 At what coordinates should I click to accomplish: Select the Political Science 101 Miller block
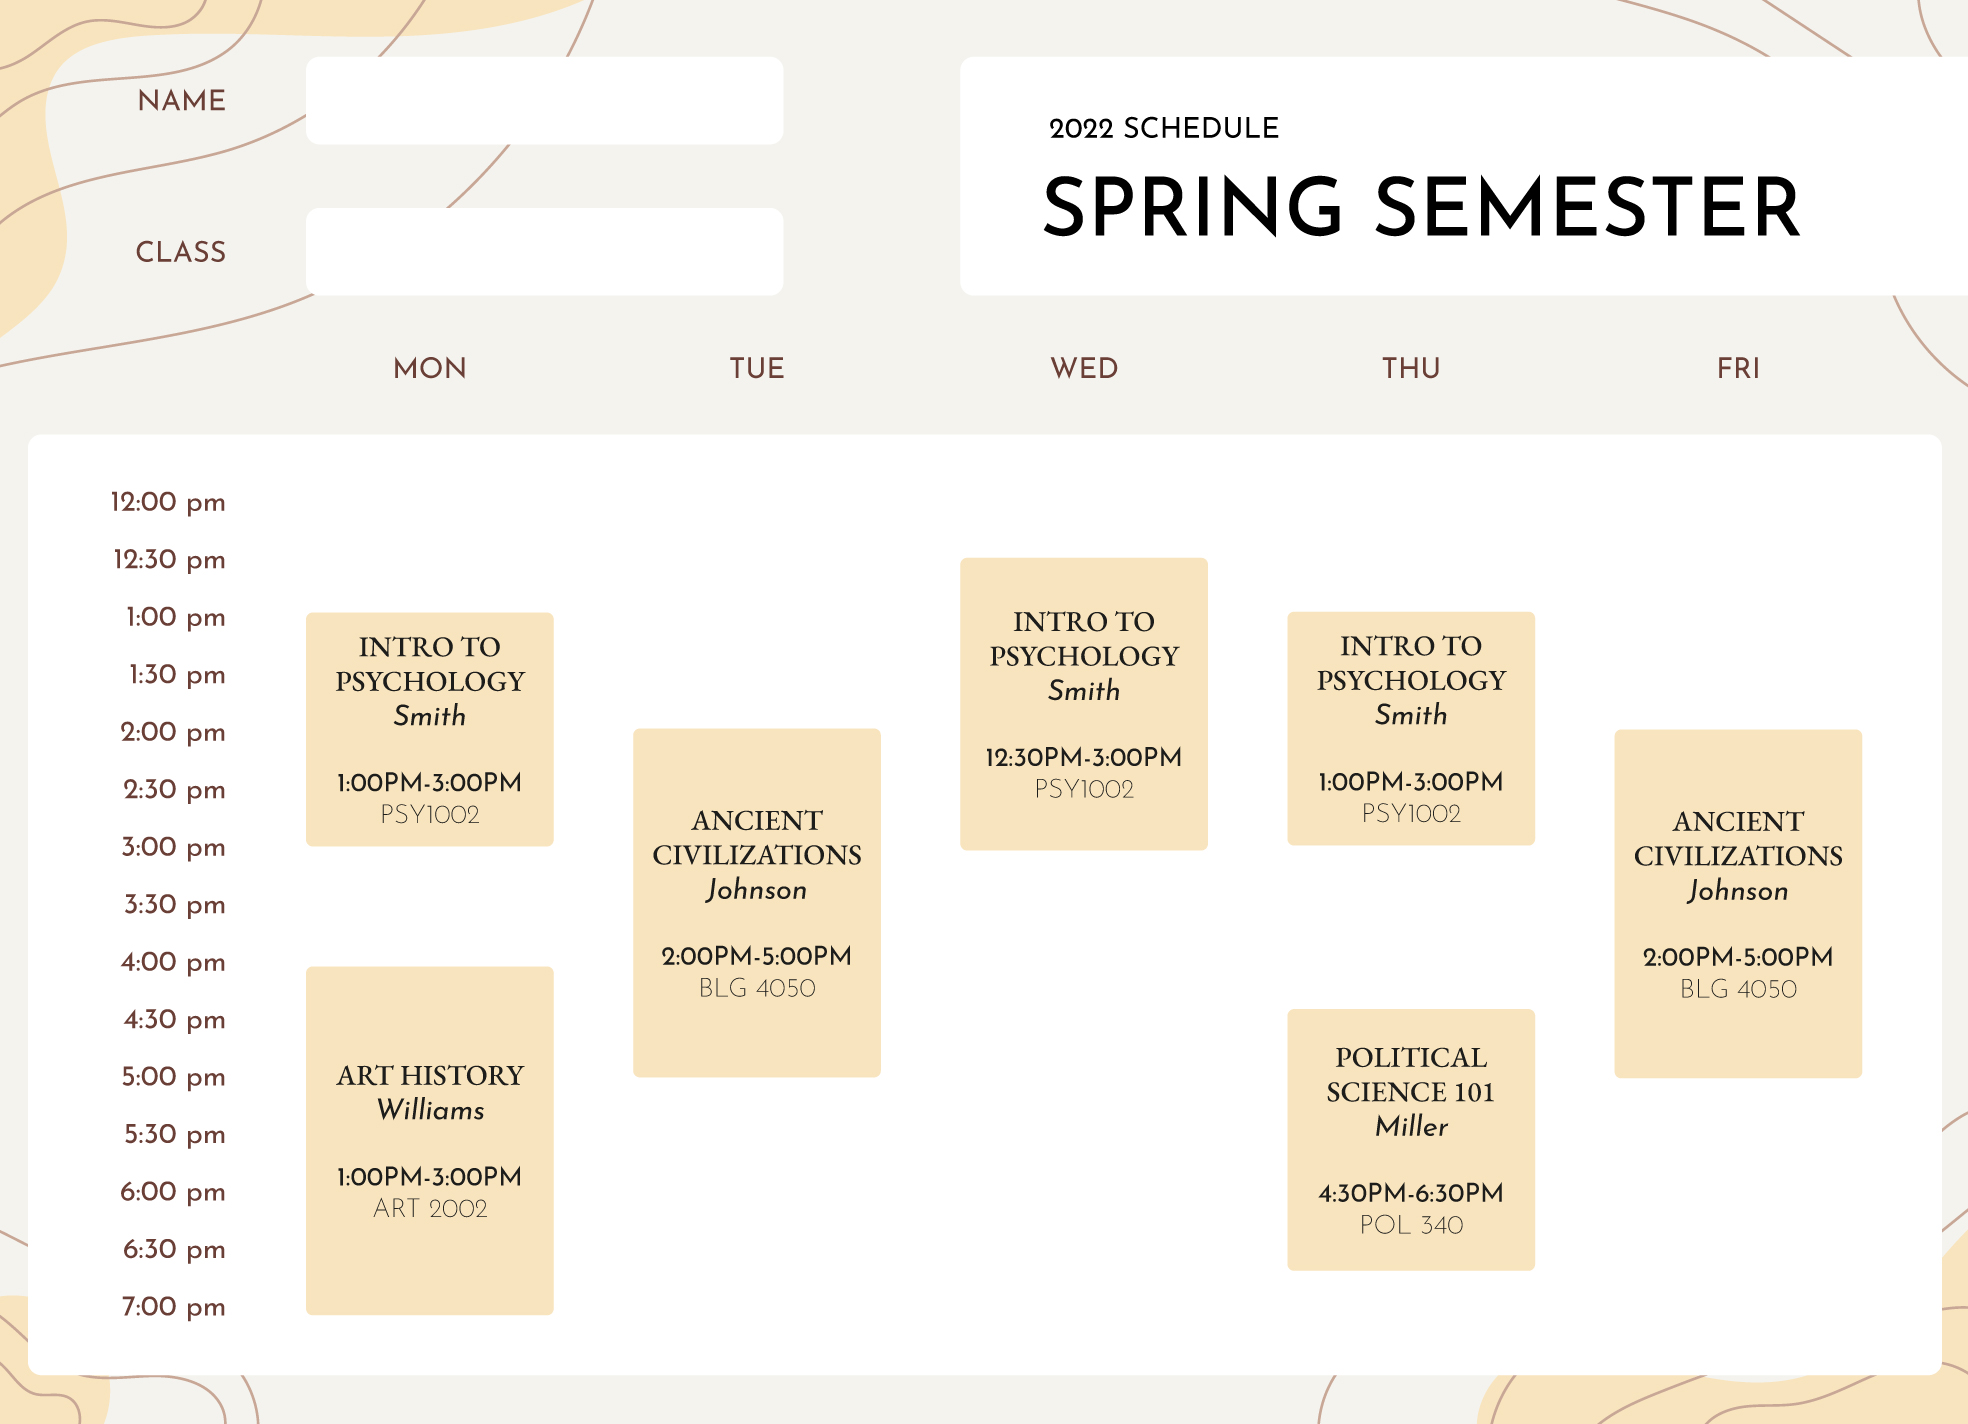(x=1411, y=1139)
